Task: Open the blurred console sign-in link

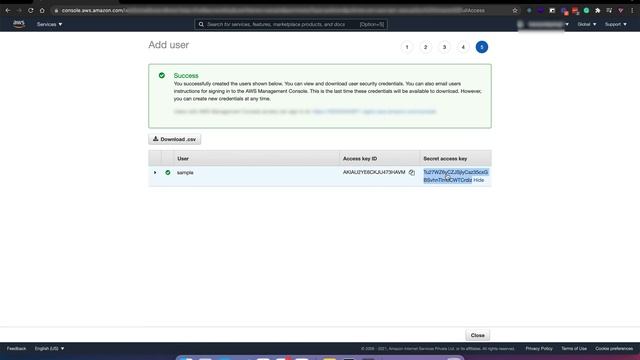Action: [x=374, y=111]
